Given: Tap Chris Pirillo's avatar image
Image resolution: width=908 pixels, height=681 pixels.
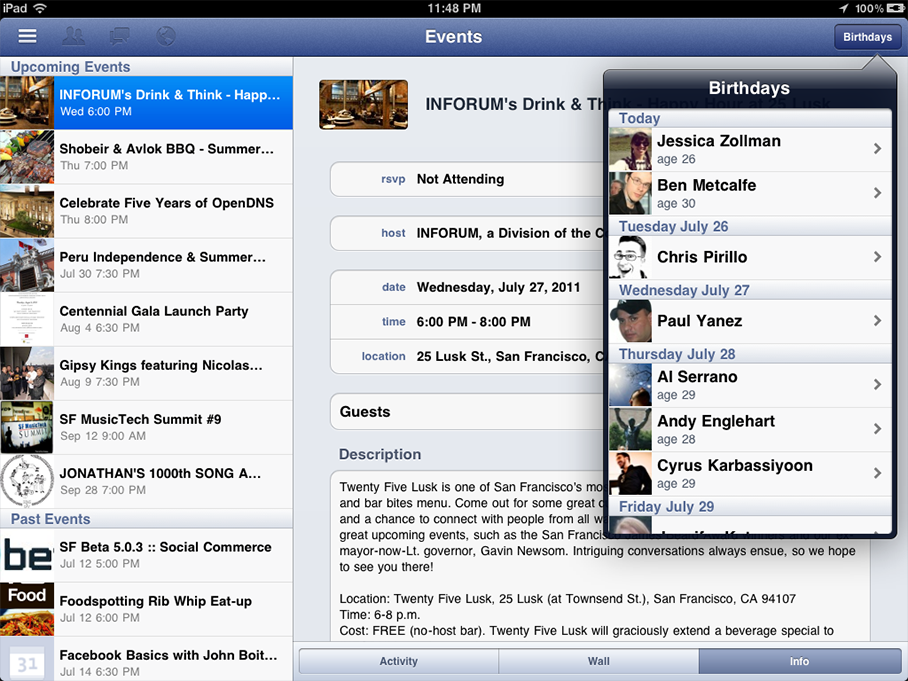Looking at the screenshot, I should [630, 257].
